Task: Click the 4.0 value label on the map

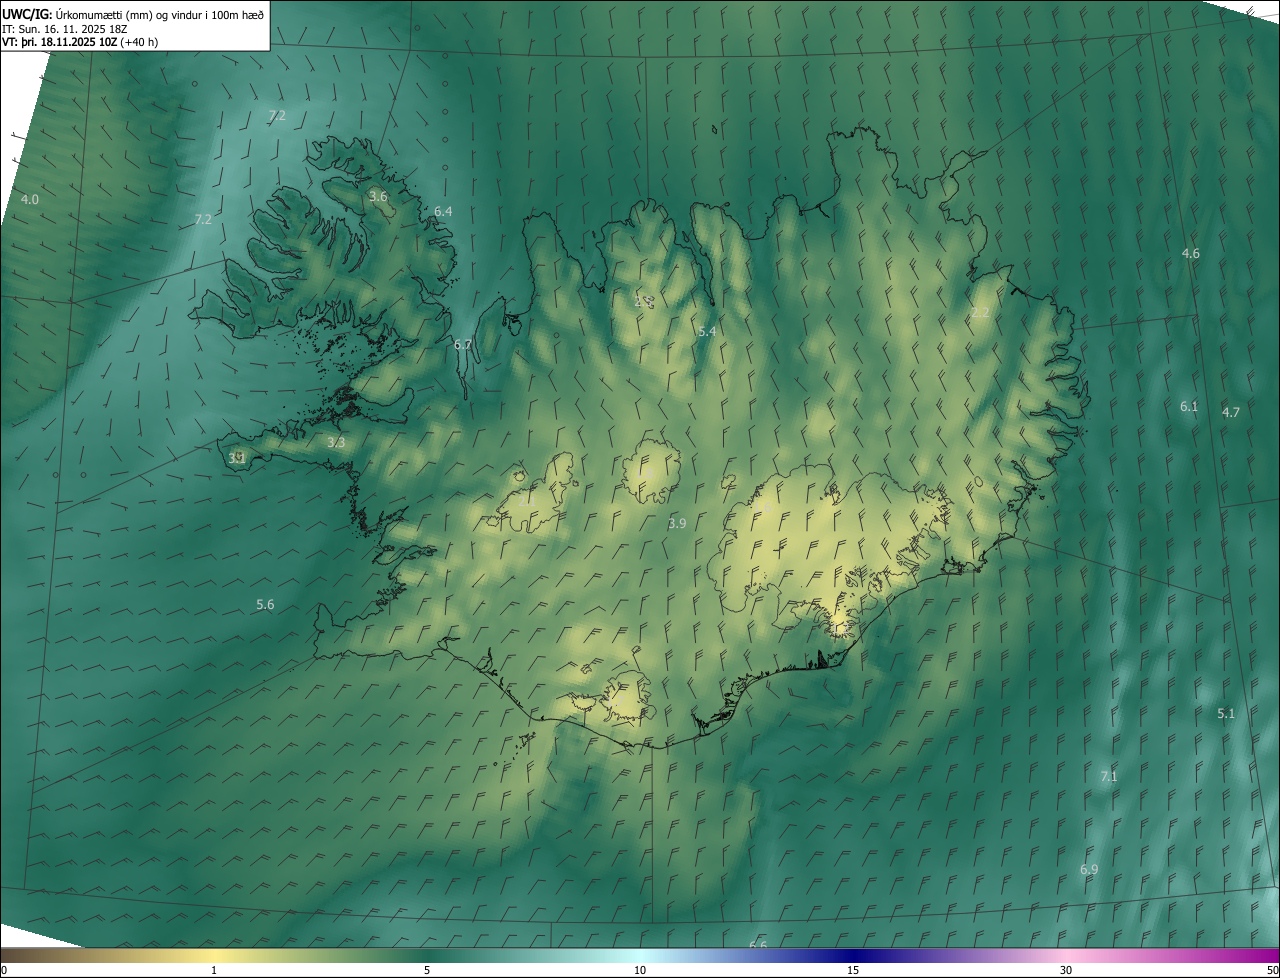Action: pyautogui.click(x=30, y=200)
